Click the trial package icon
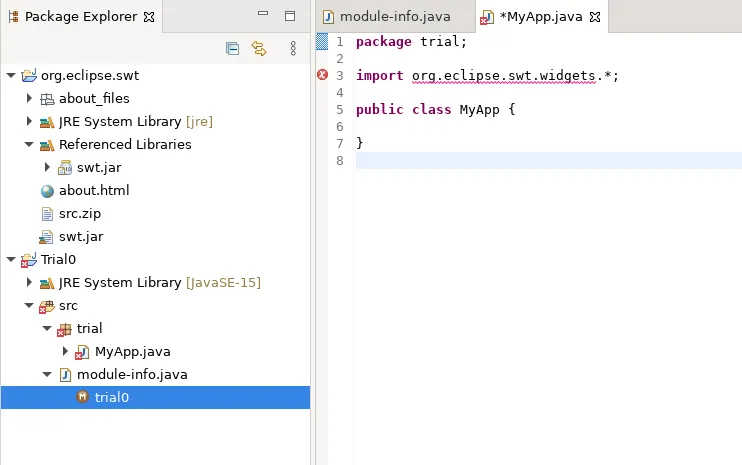This screenshot has width=742, height=465. pyautogui.click(x=64, y=329)
